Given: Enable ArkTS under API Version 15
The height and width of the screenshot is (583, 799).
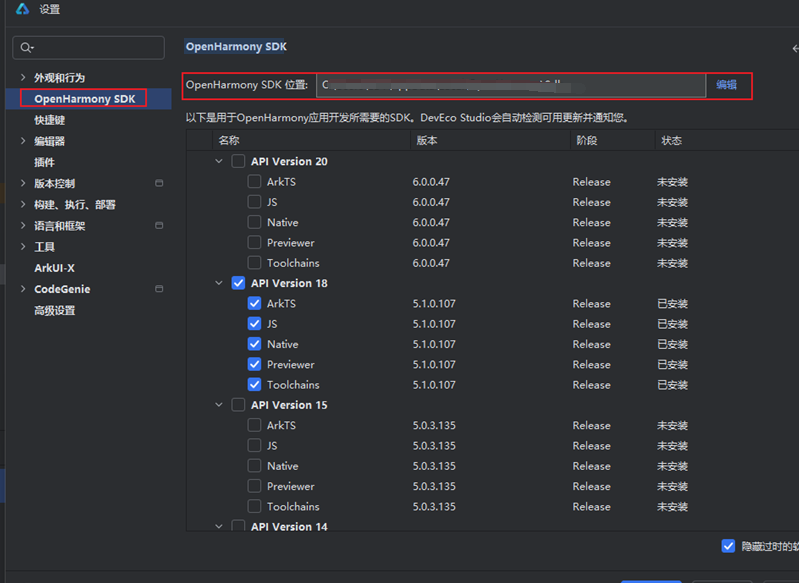Looking at the screenshot, I should (x=254, y=426).
